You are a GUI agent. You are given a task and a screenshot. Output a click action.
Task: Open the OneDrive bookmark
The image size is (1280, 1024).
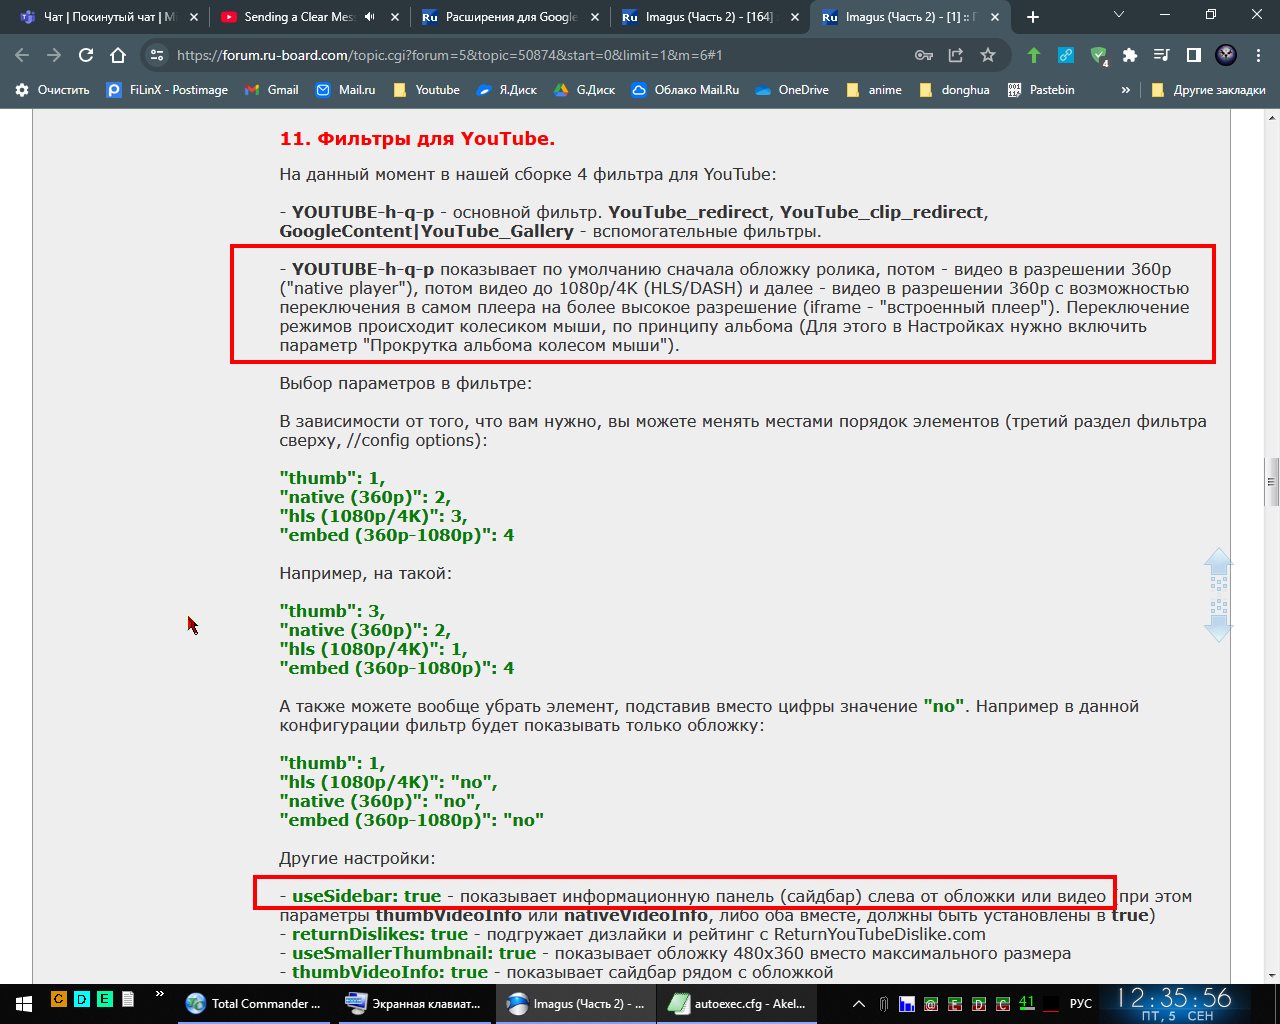(x=791, y=90)
